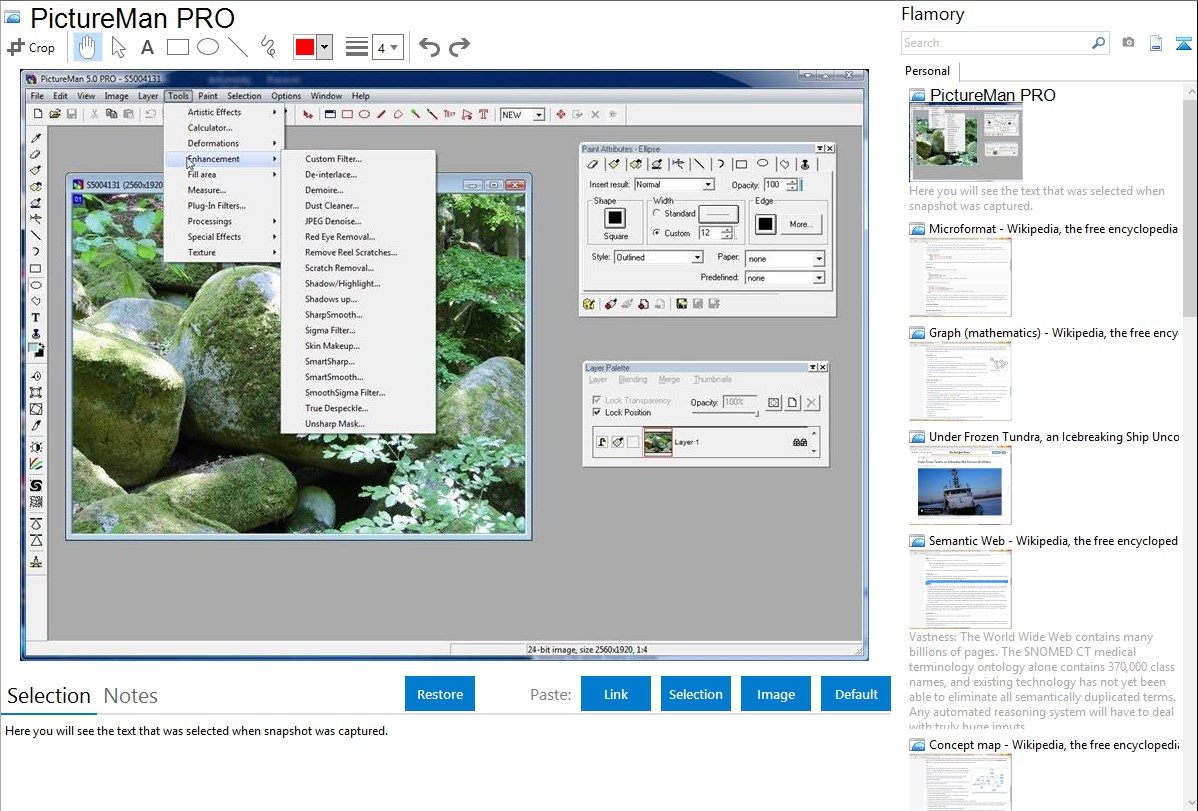The image size is (1198, 811).
Task: Open the Personal tab
Action: click(x=928, y=70)
